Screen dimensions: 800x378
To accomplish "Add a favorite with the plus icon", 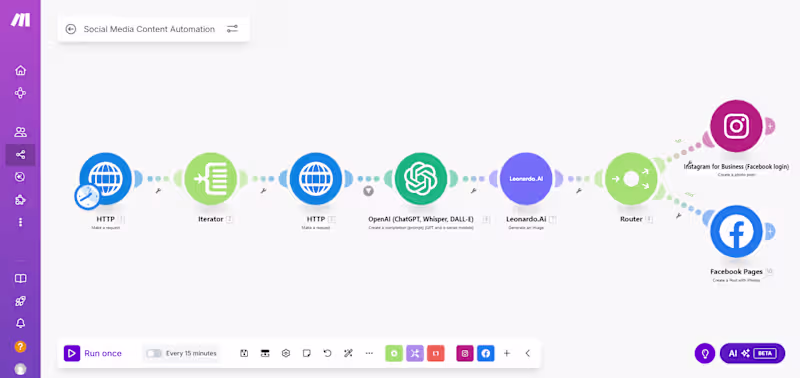I will [507, 353].
